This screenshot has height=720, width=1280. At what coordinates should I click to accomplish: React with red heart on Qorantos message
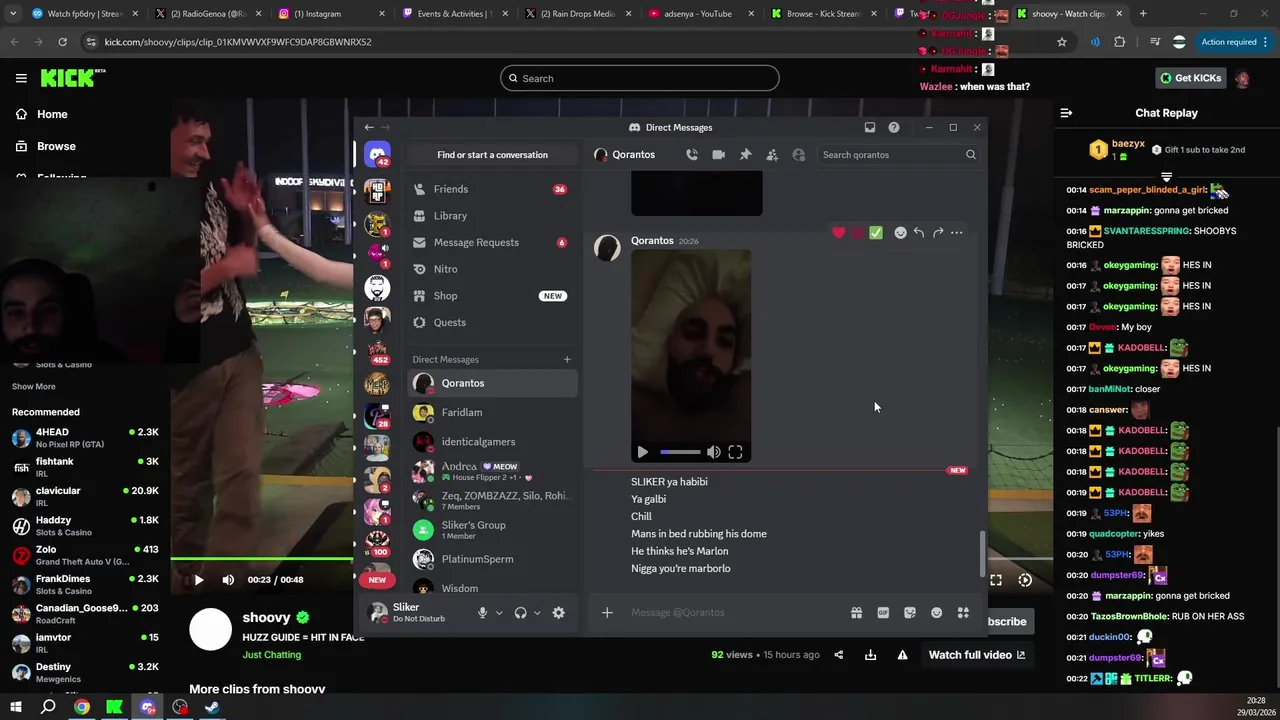point(839,233)
